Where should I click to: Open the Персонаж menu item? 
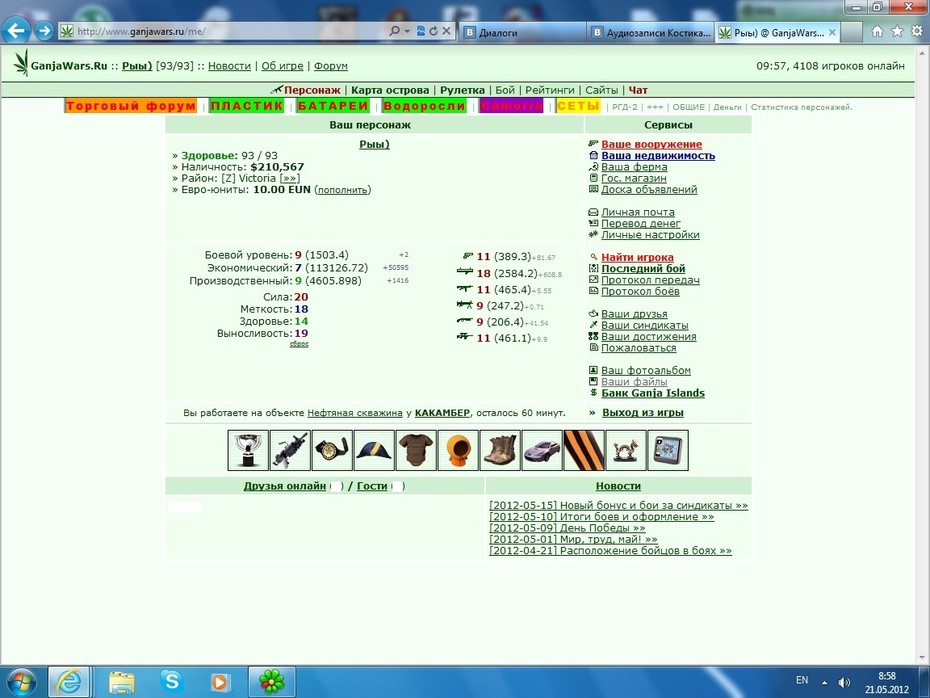[x=312, y=90]
